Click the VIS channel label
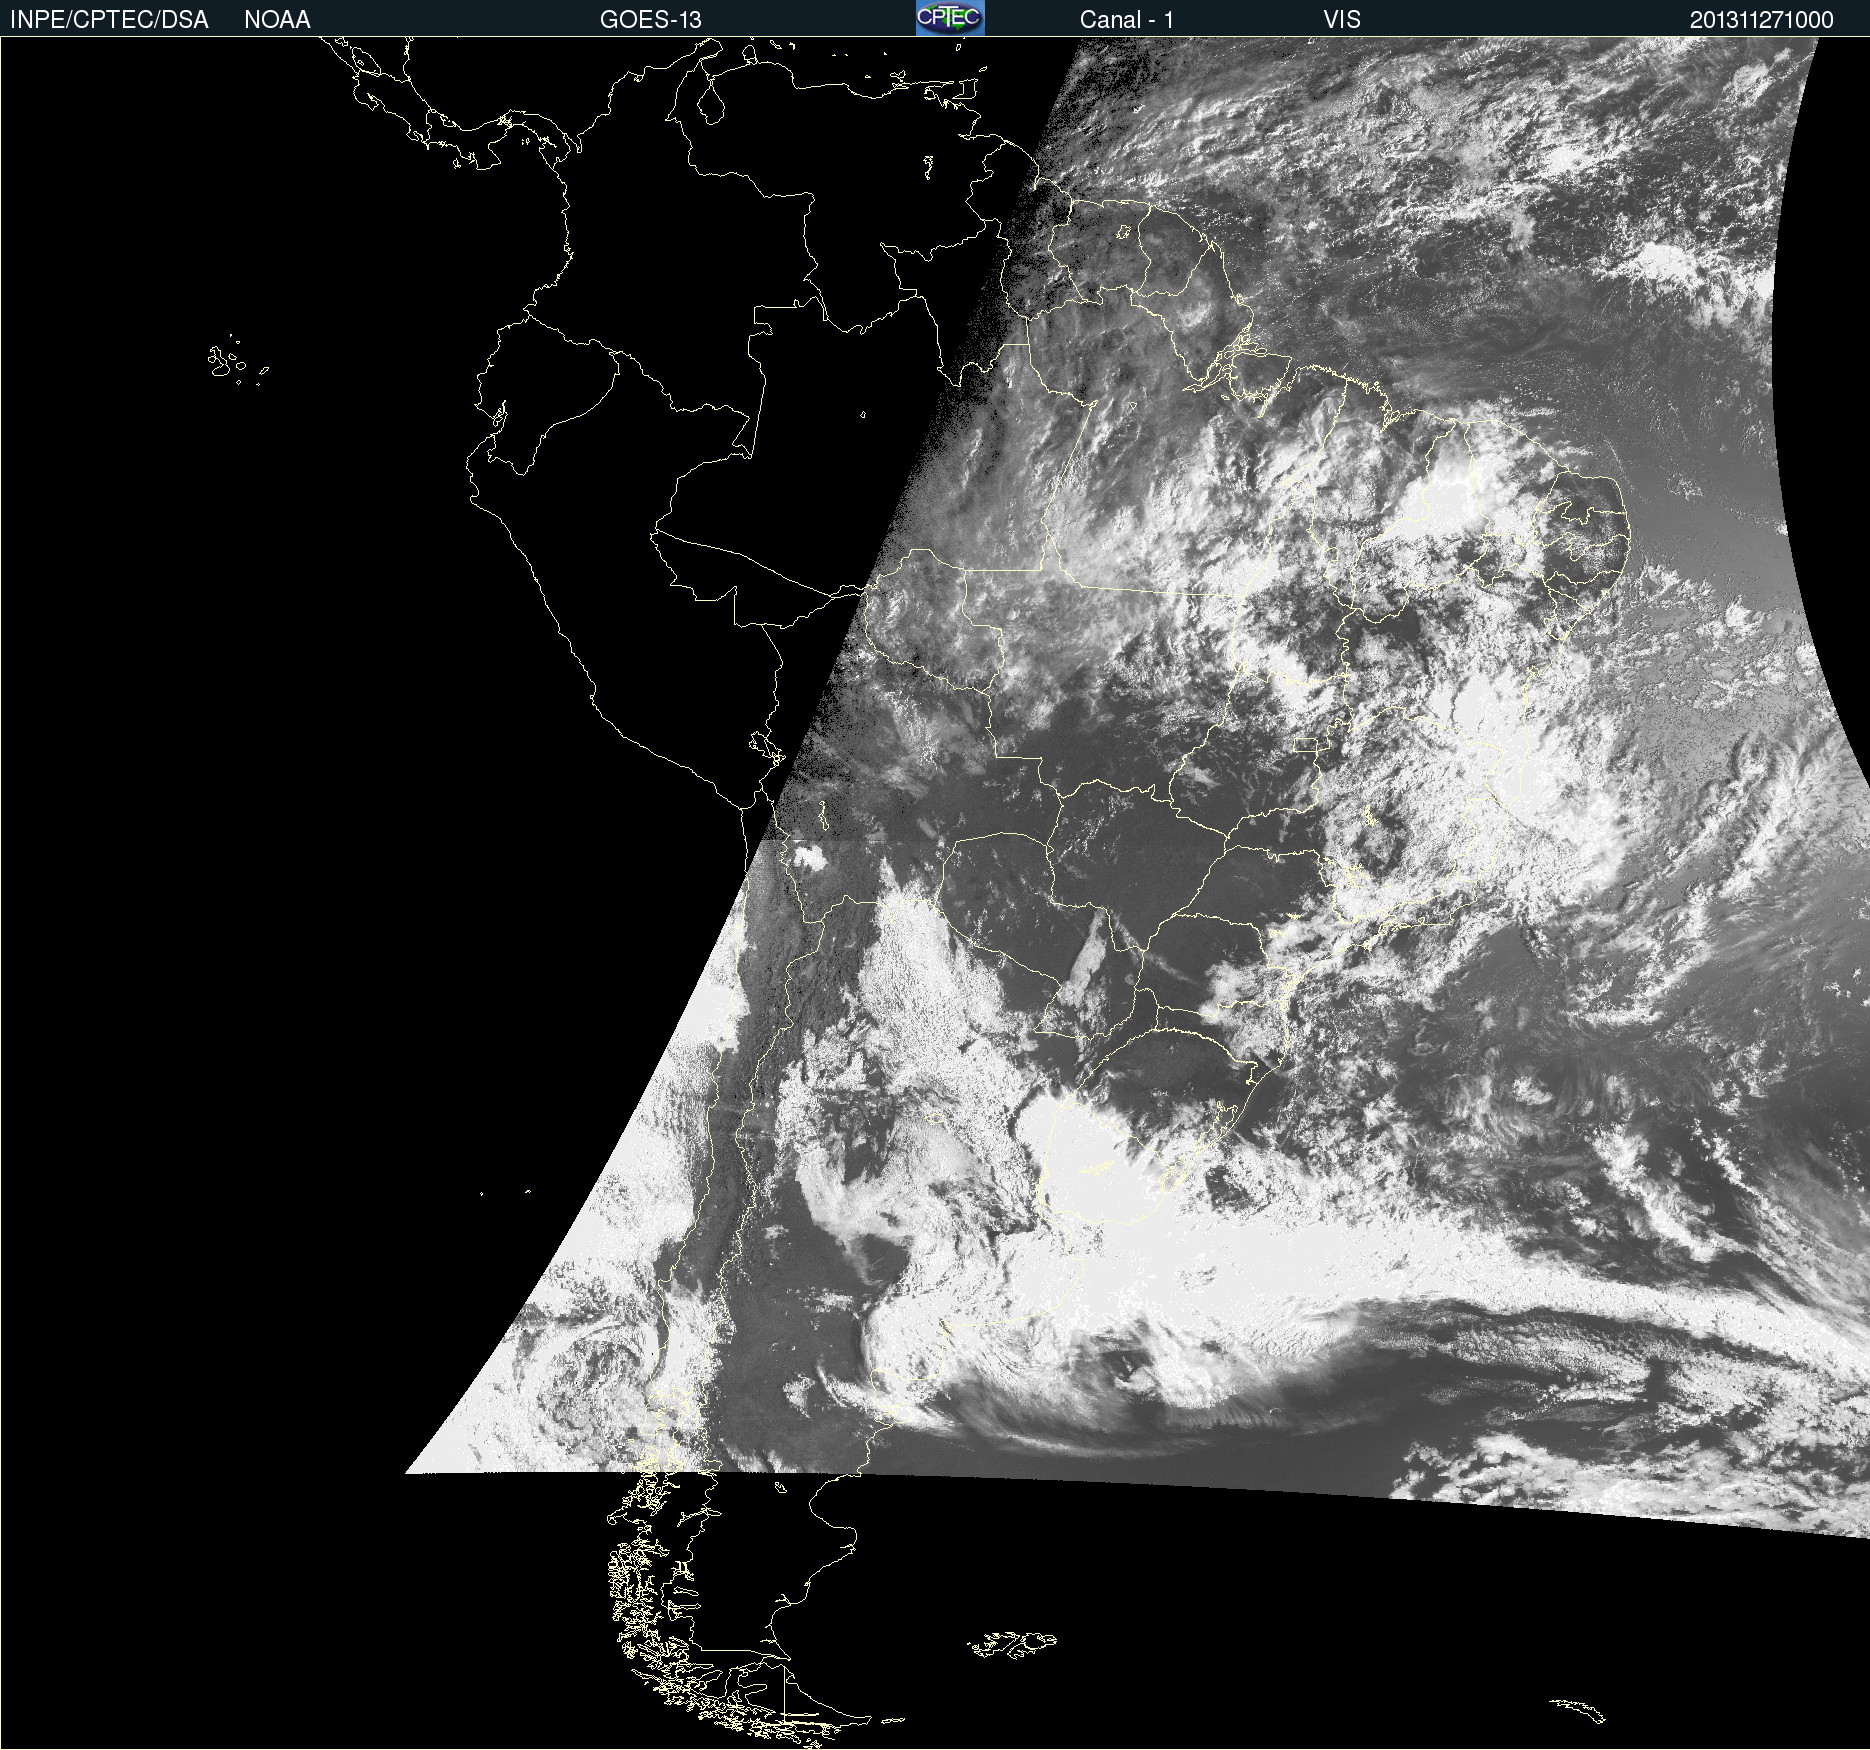 tap(1342, 20)
